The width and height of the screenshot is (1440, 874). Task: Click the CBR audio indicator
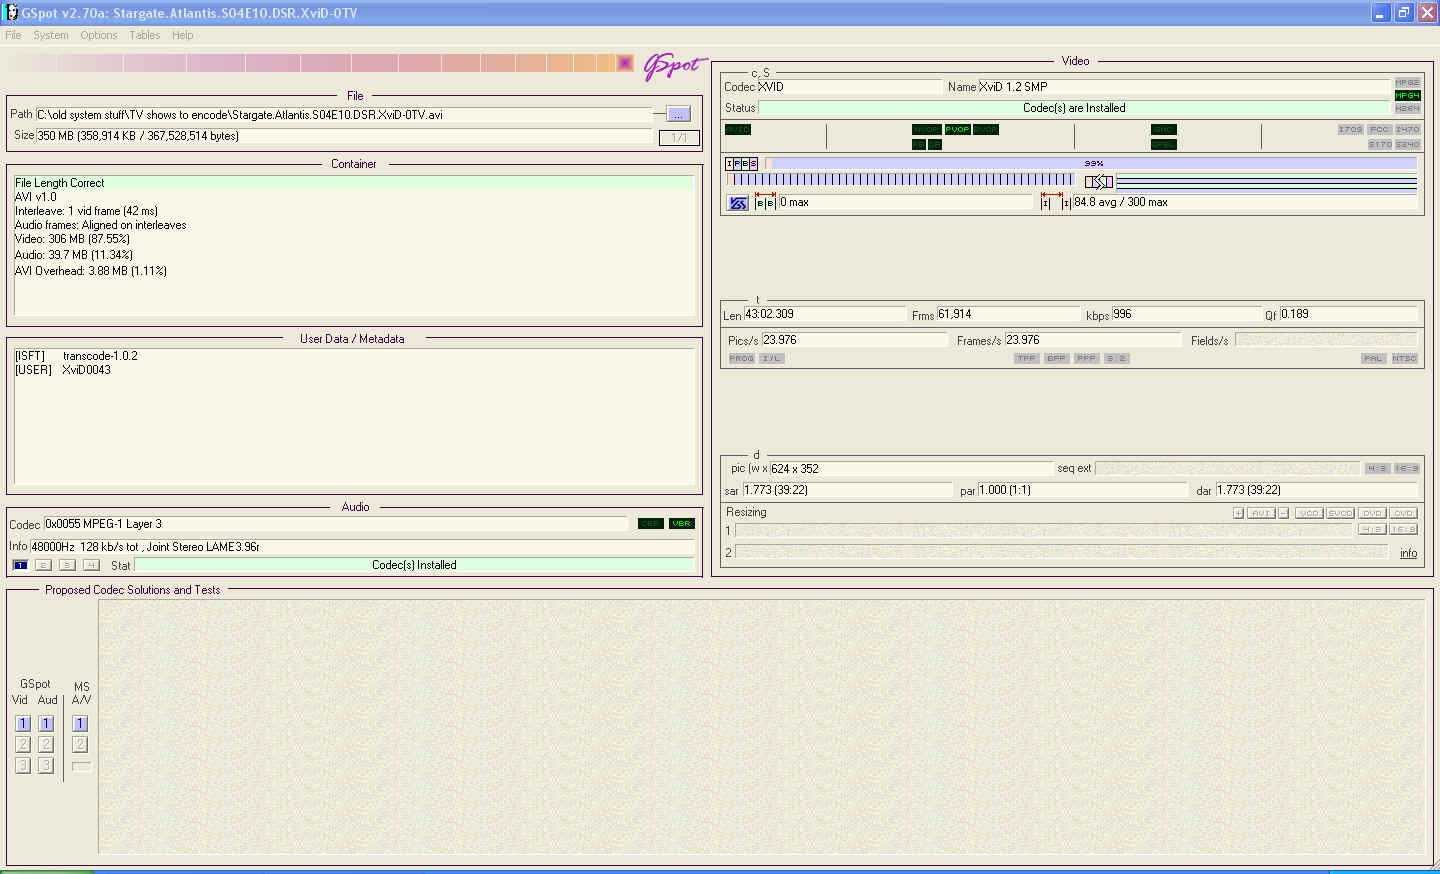tap(651, 523)
